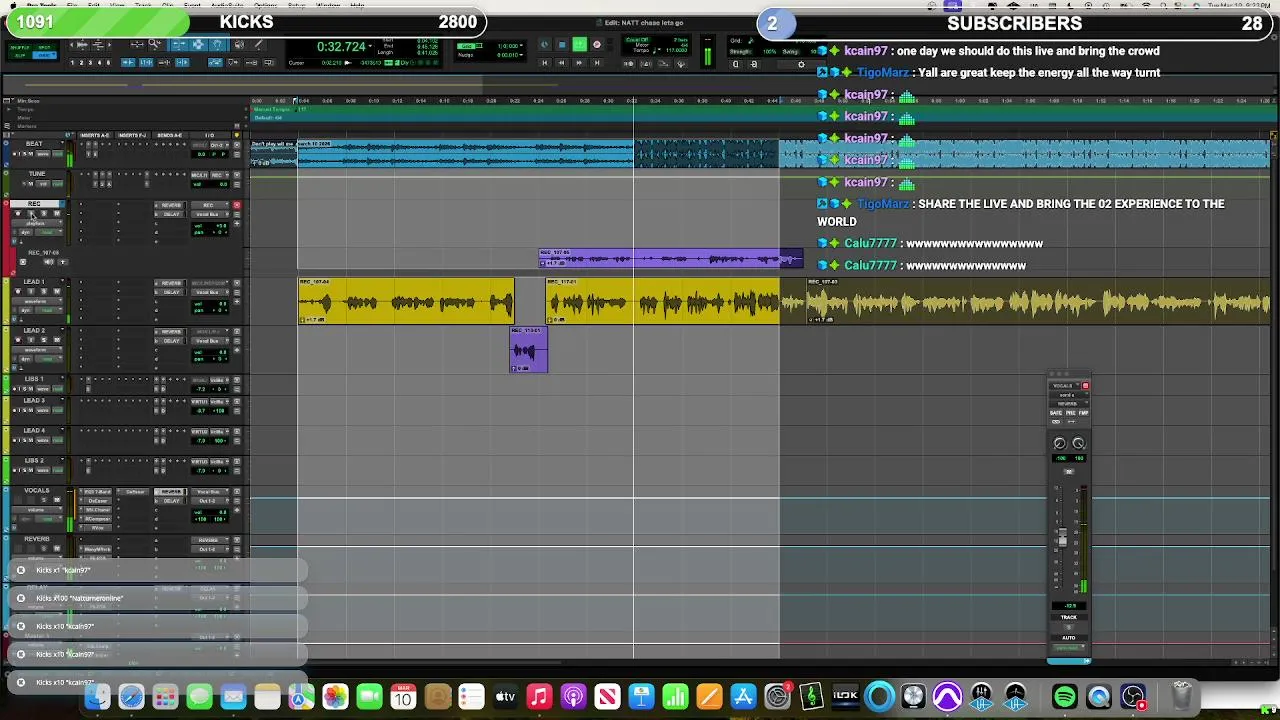This screenshot has height=720, width=1280.
Task: Open playlists view dropdown on REC track
Action: pyautogui.click(x=37, y=223)
